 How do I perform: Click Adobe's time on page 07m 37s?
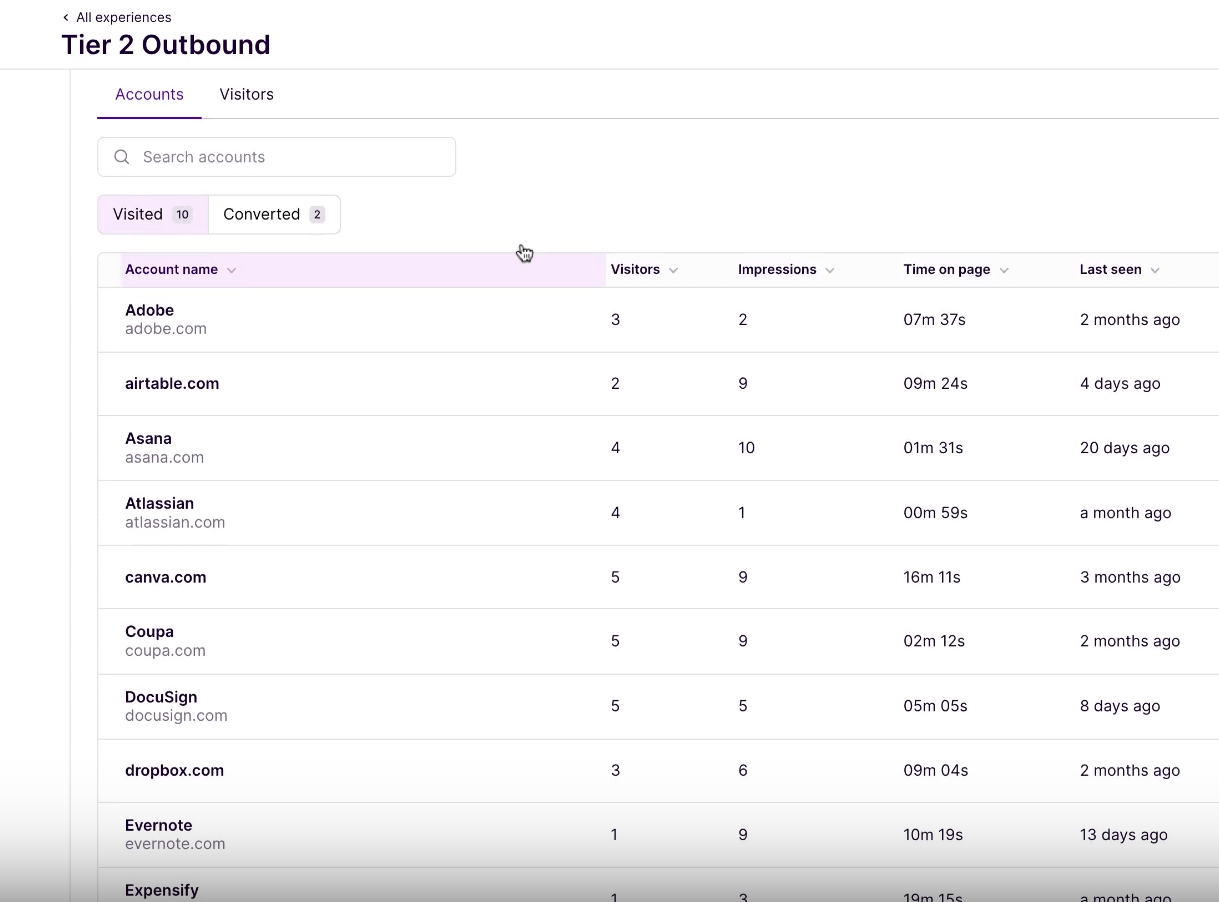coord(934,320)
